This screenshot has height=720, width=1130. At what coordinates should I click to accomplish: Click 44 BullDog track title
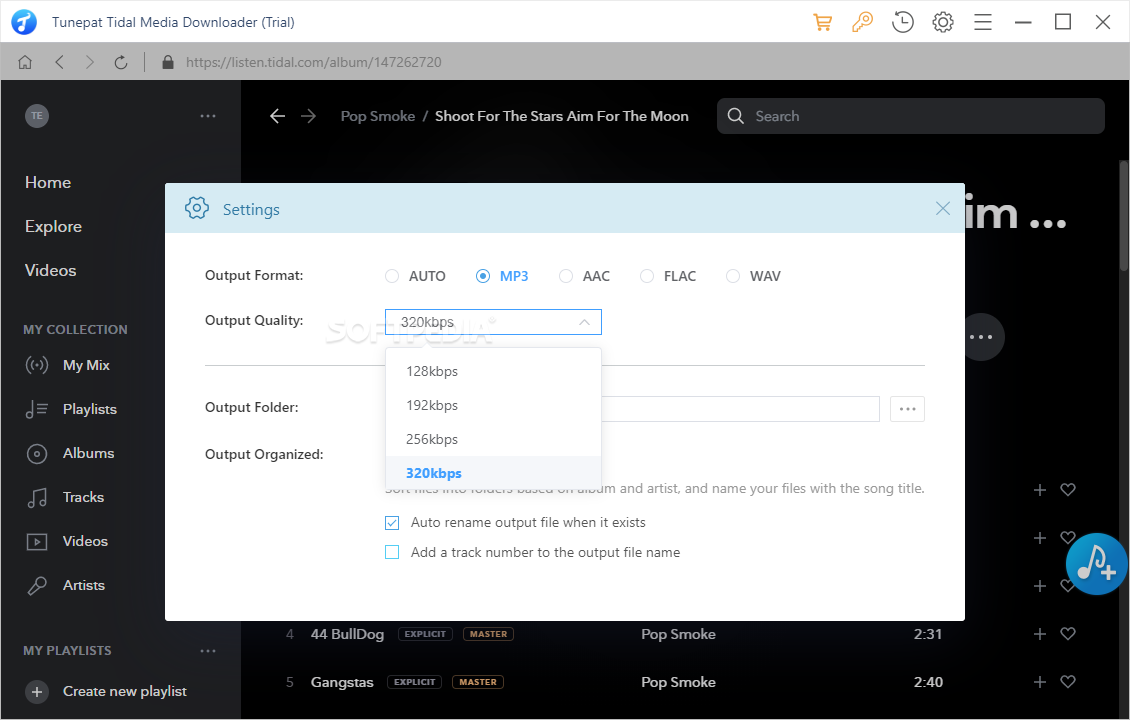[347, 634]
